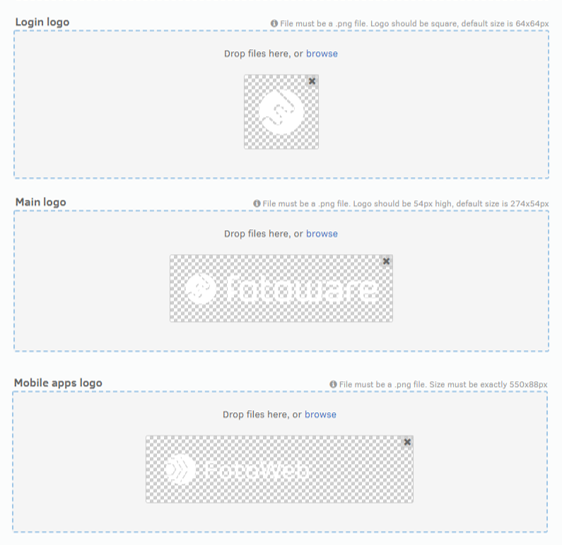This screenshot has width=562, height=545.
Task: Click the Mobile apps logo section heading
Action: click(x=58, y=383)
